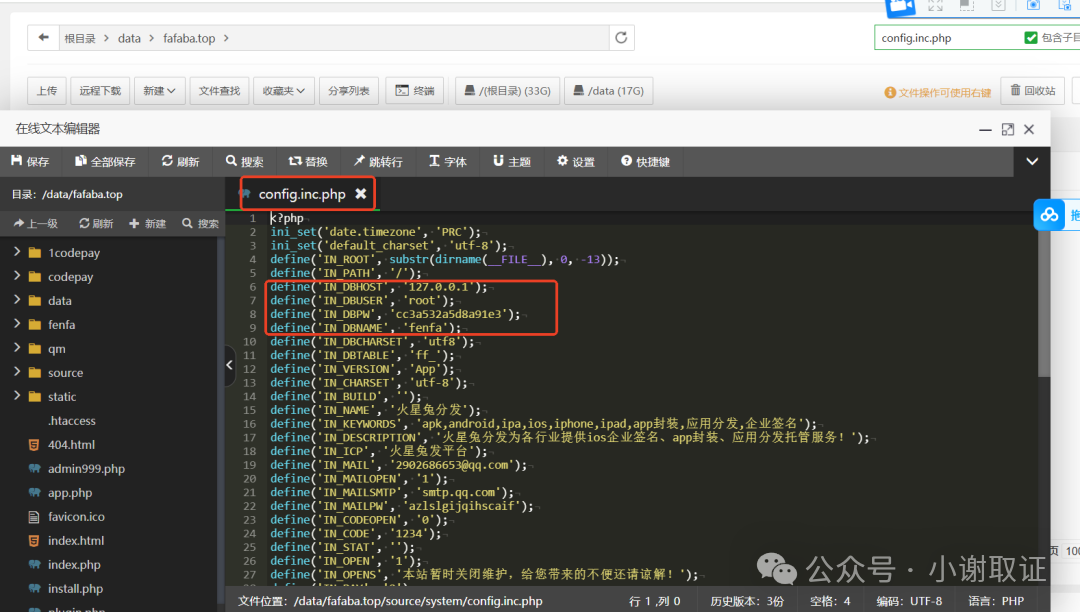Click the 行 1, 列 0 cursor position
1080x612 pixels.
654,601
